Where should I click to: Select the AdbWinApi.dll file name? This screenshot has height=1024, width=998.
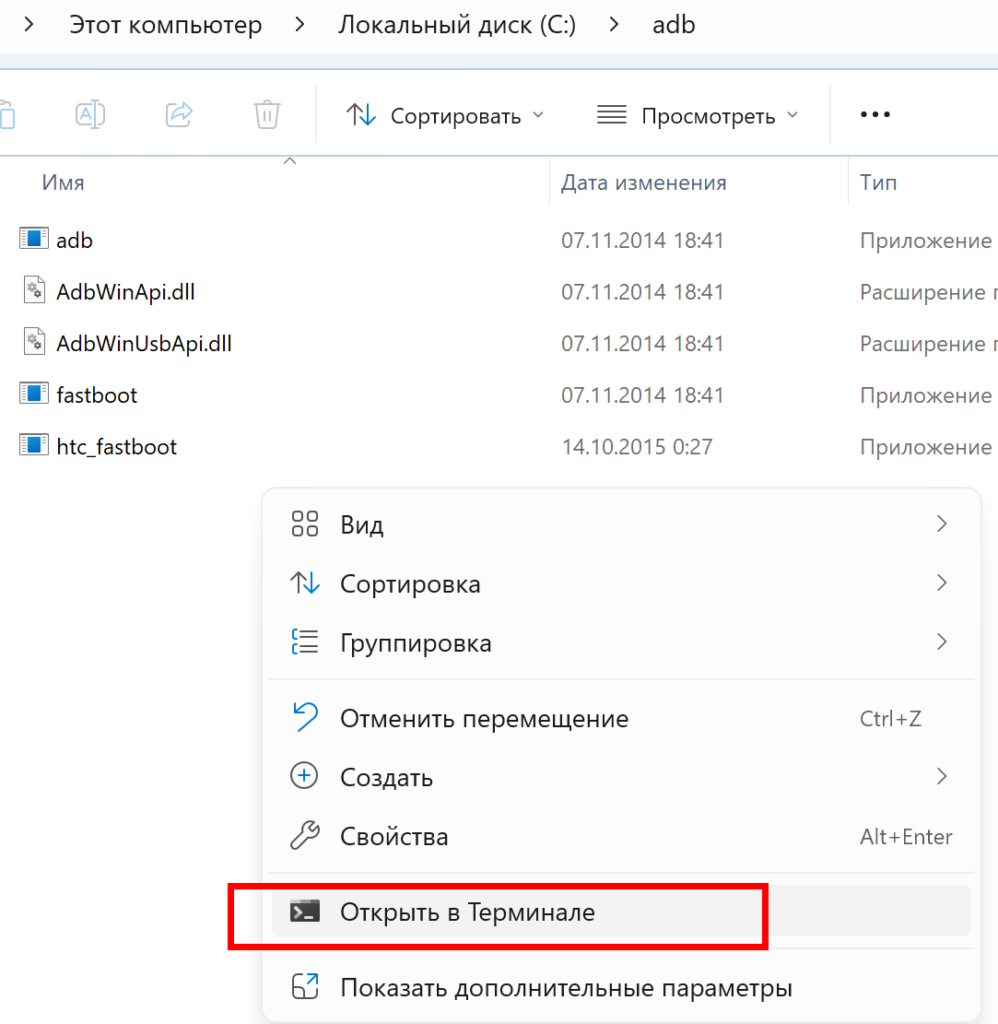click(x=125, y=292)
